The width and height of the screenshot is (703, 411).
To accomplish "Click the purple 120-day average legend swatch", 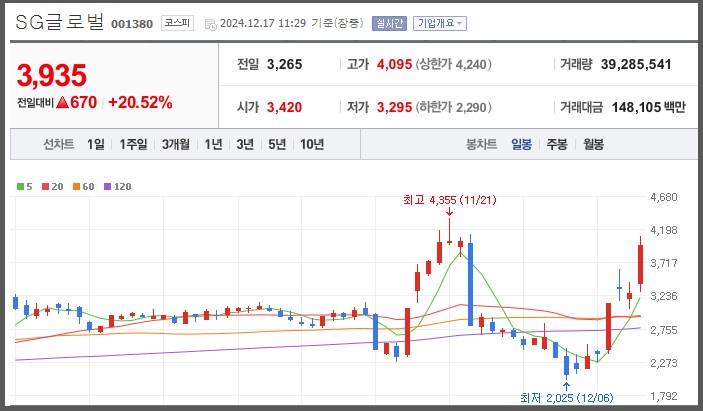I will pos(107,186).
